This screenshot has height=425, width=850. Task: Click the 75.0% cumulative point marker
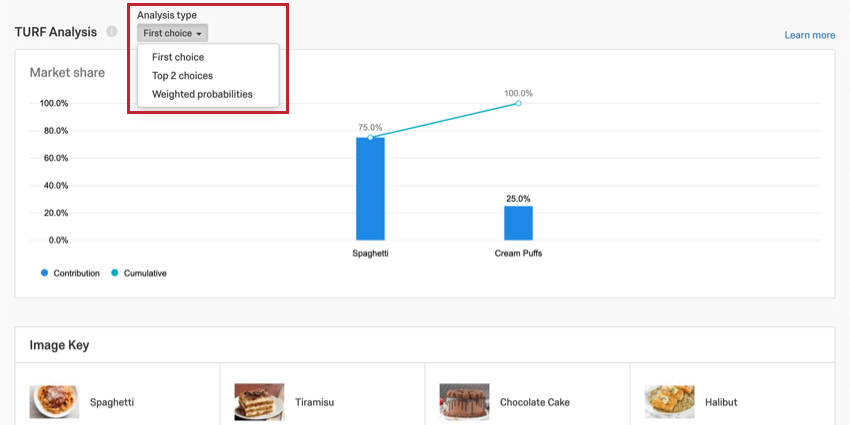pyautogui.click(x=370, y=137)
